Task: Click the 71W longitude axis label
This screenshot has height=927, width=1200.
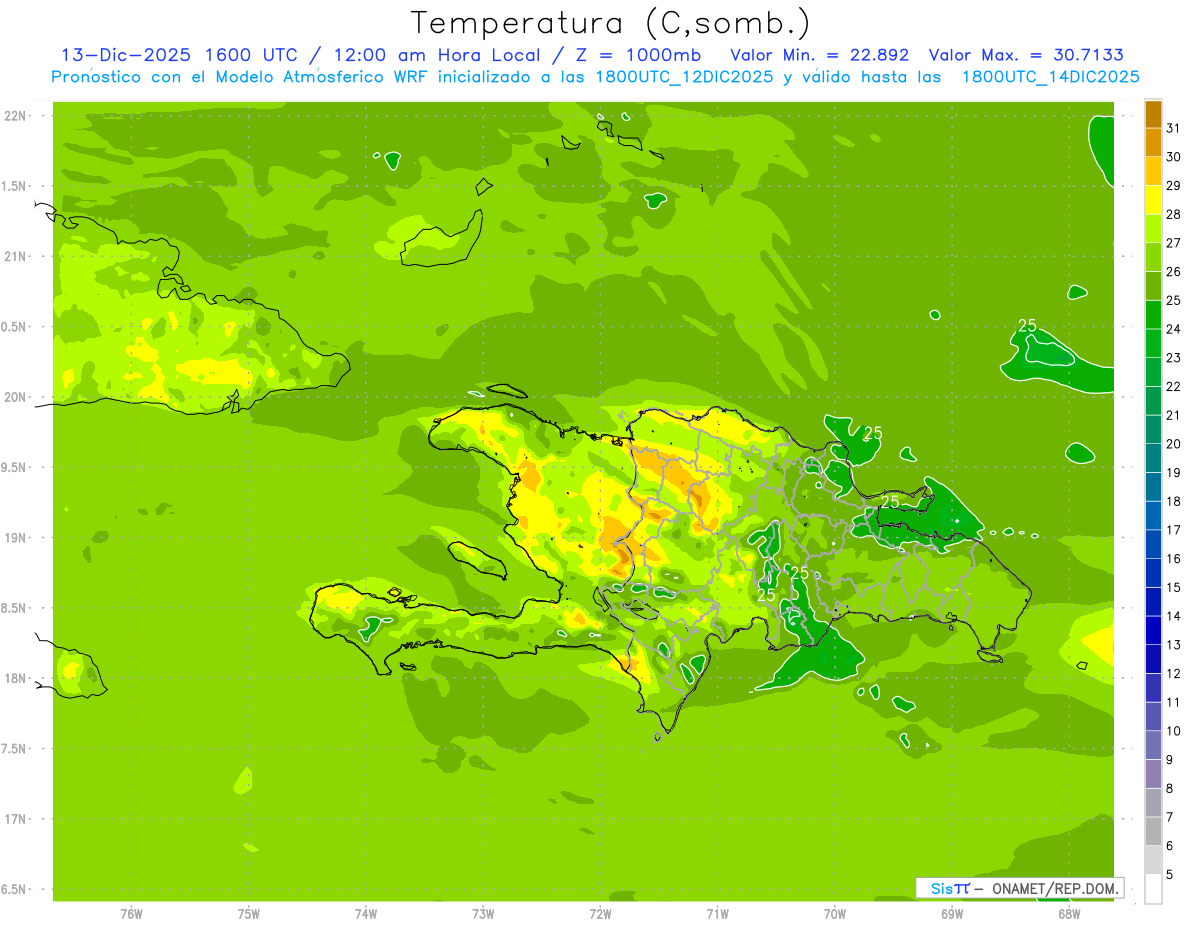Action: tap(717, 913)
